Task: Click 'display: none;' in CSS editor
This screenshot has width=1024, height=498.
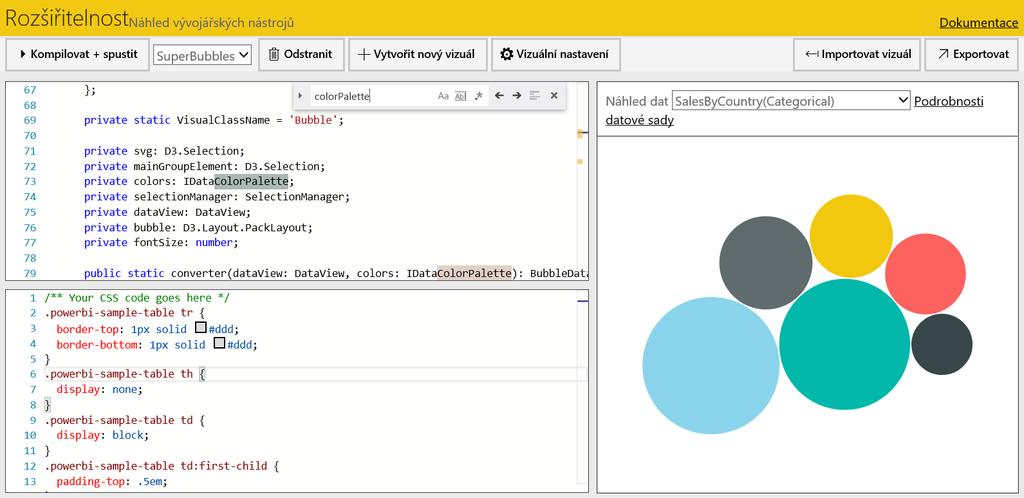Action: pos(99,389)
